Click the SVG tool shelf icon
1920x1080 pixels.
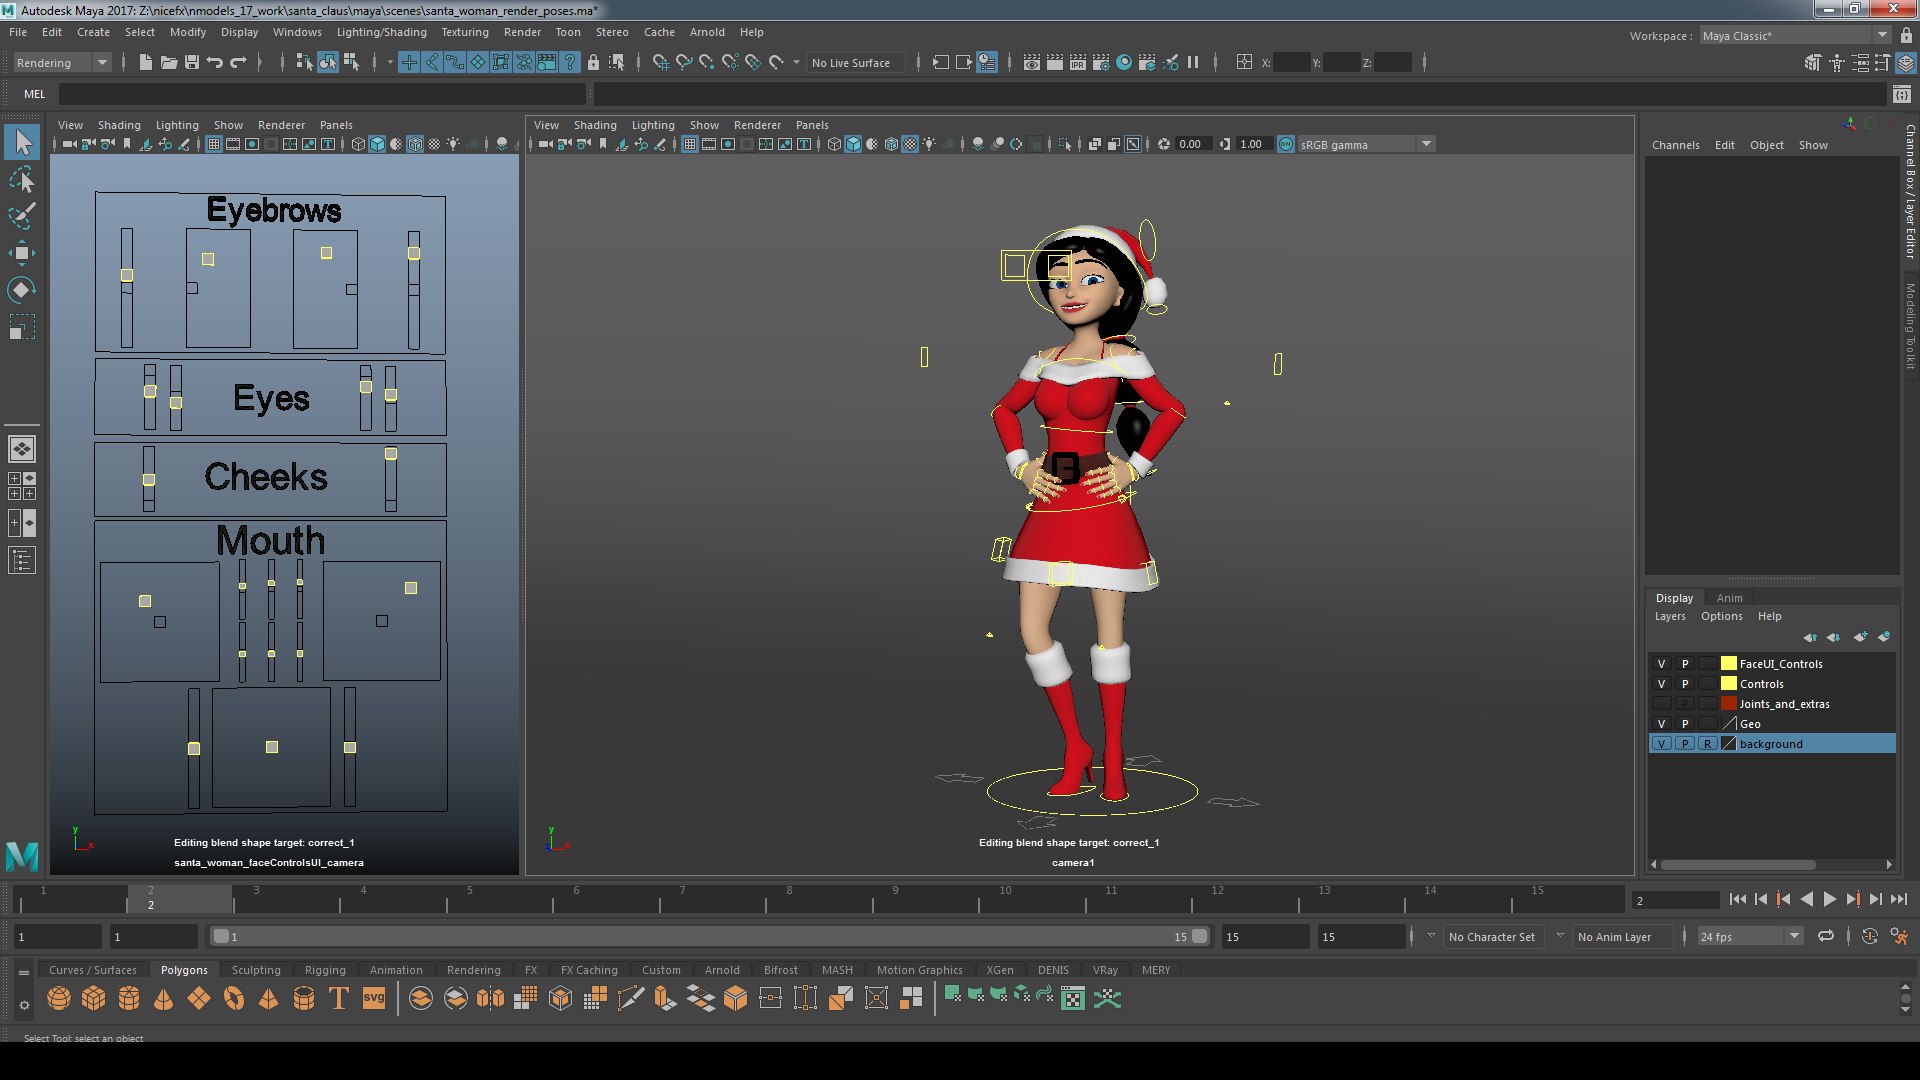point(374,998)
